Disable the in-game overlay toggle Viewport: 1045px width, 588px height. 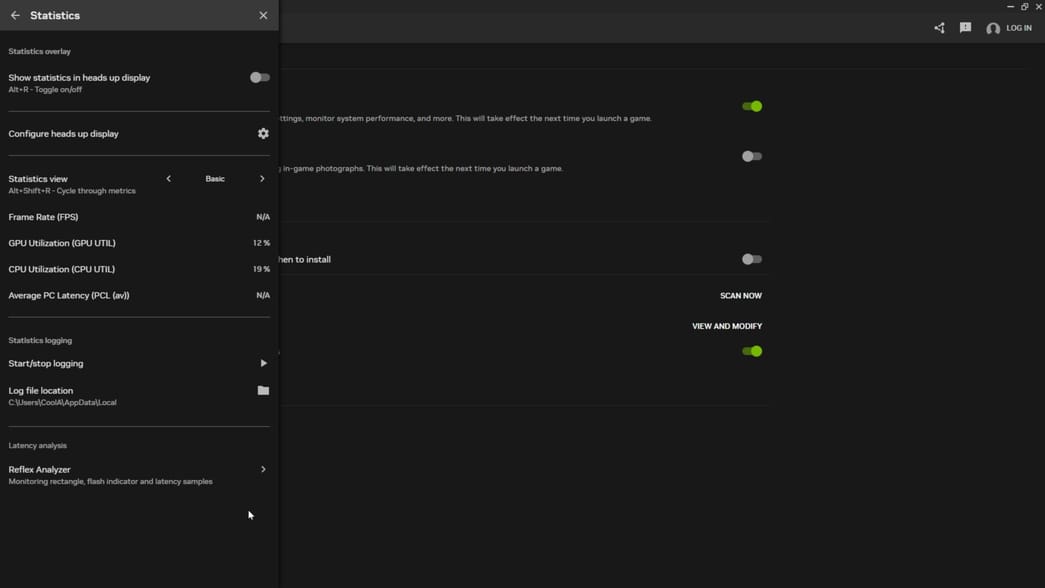[752, 106]
